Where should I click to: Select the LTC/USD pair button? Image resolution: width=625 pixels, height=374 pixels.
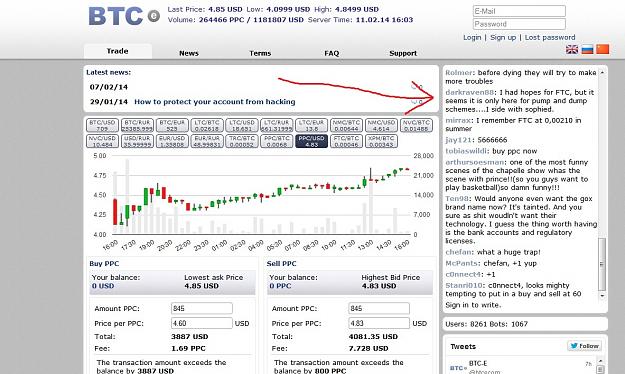[x=242, y=125]
